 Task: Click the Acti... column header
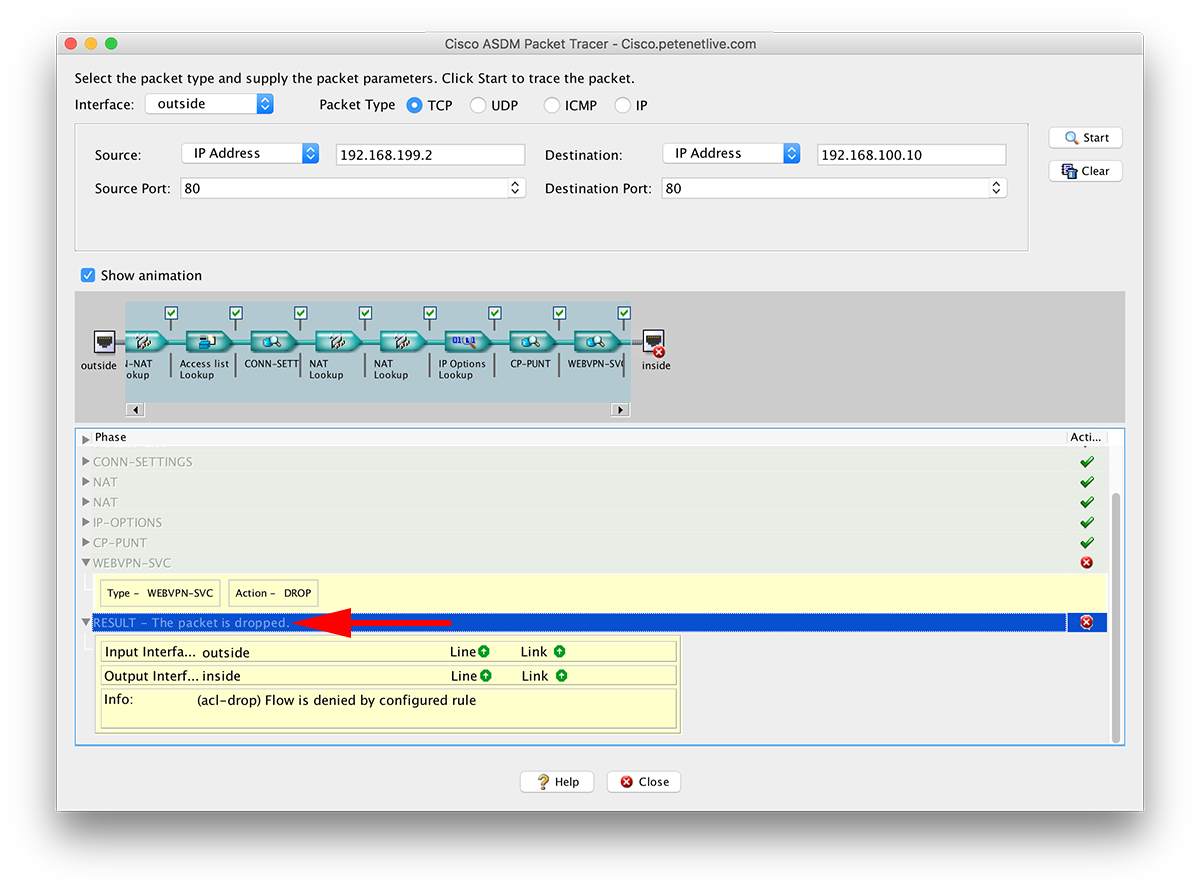[x=1086, y=437]
